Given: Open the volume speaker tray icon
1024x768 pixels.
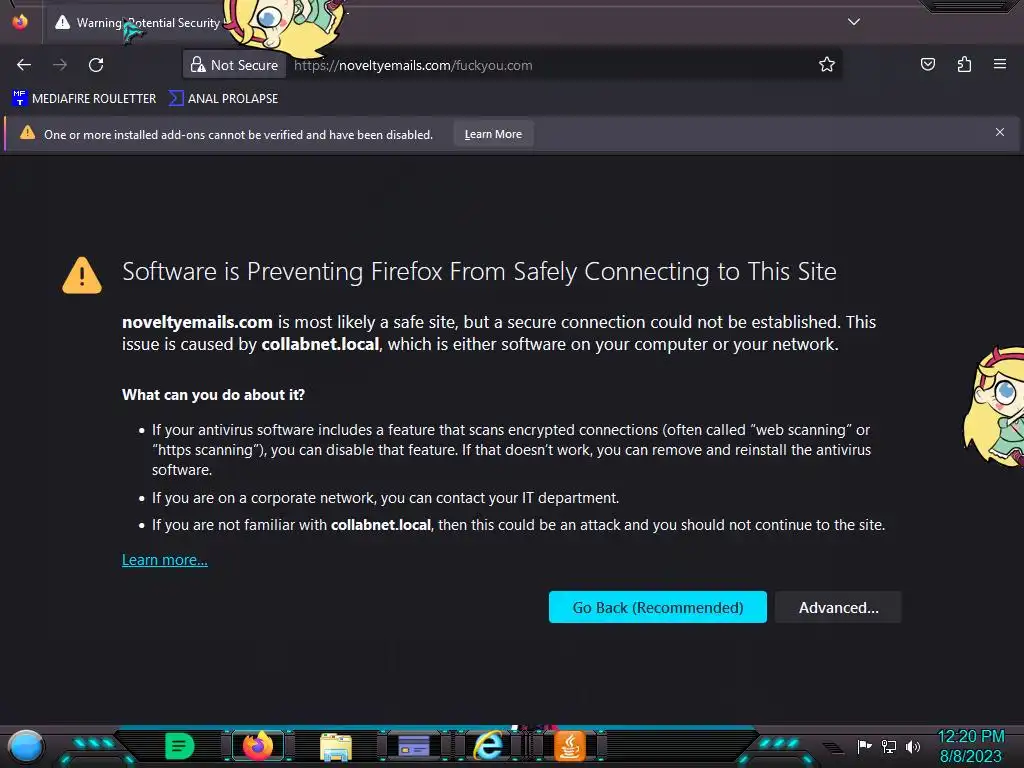Looking at the screenshot, I should coord(913,746).
